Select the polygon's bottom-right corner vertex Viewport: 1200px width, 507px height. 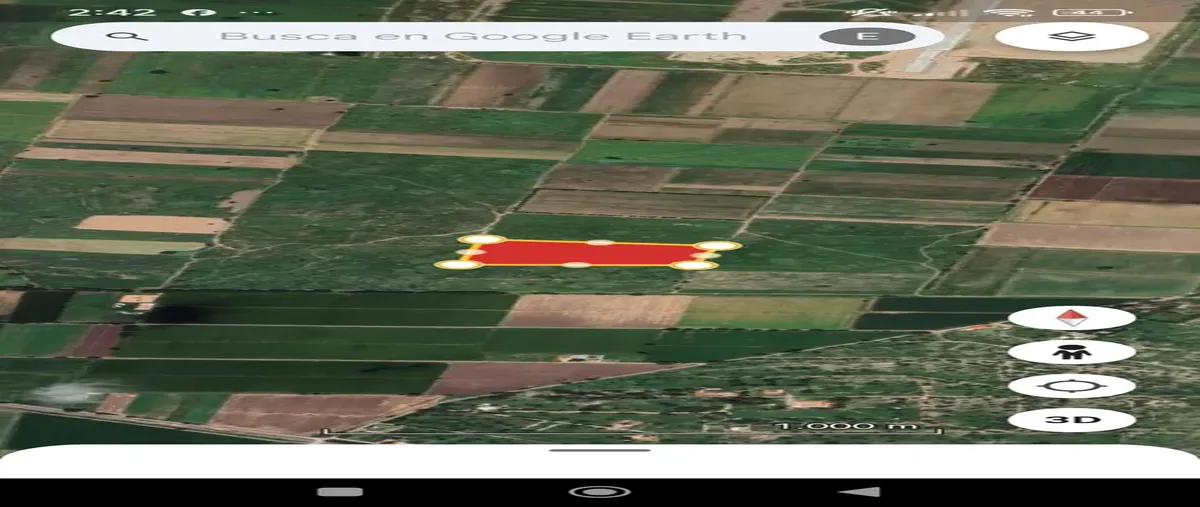(694, 265)
